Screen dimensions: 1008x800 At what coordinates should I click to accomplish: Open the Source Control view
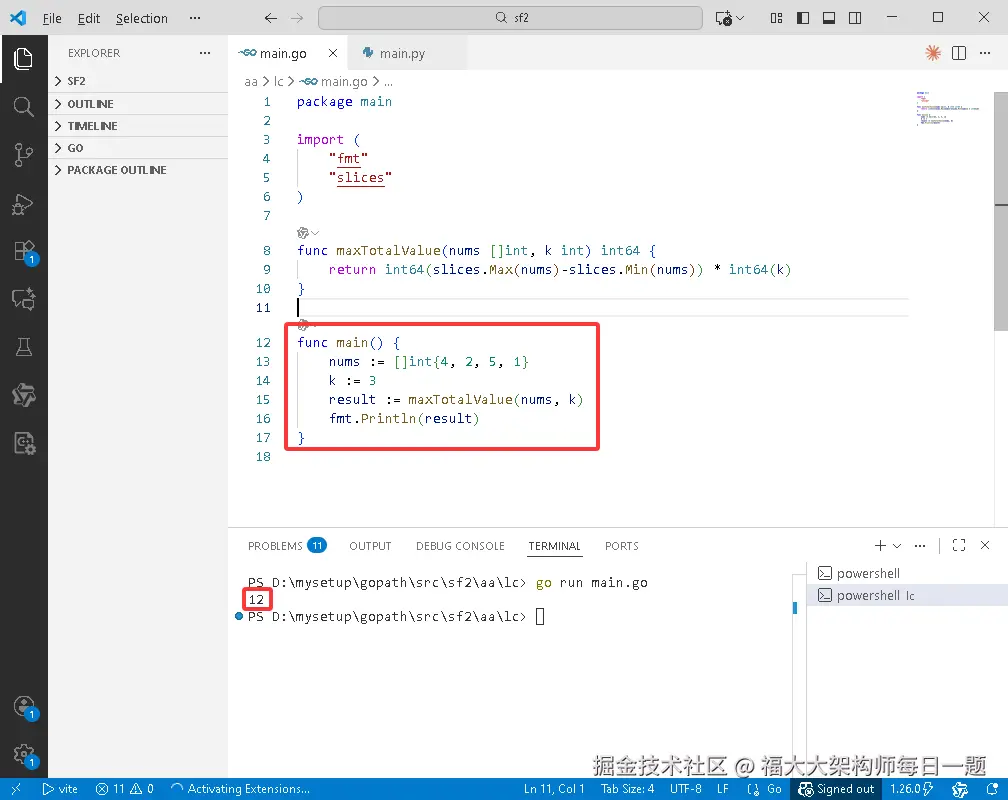[x=24, y=155]
